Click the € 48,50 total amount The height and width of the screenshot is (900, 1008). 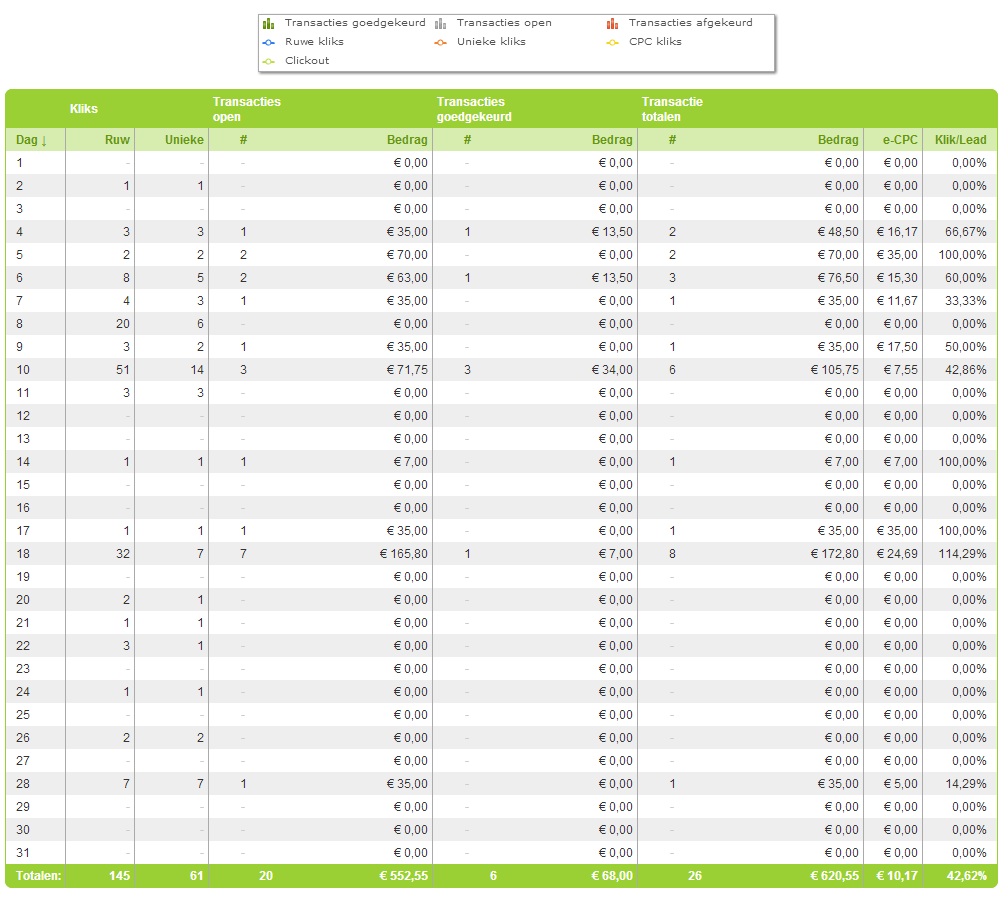click(838, 232)
